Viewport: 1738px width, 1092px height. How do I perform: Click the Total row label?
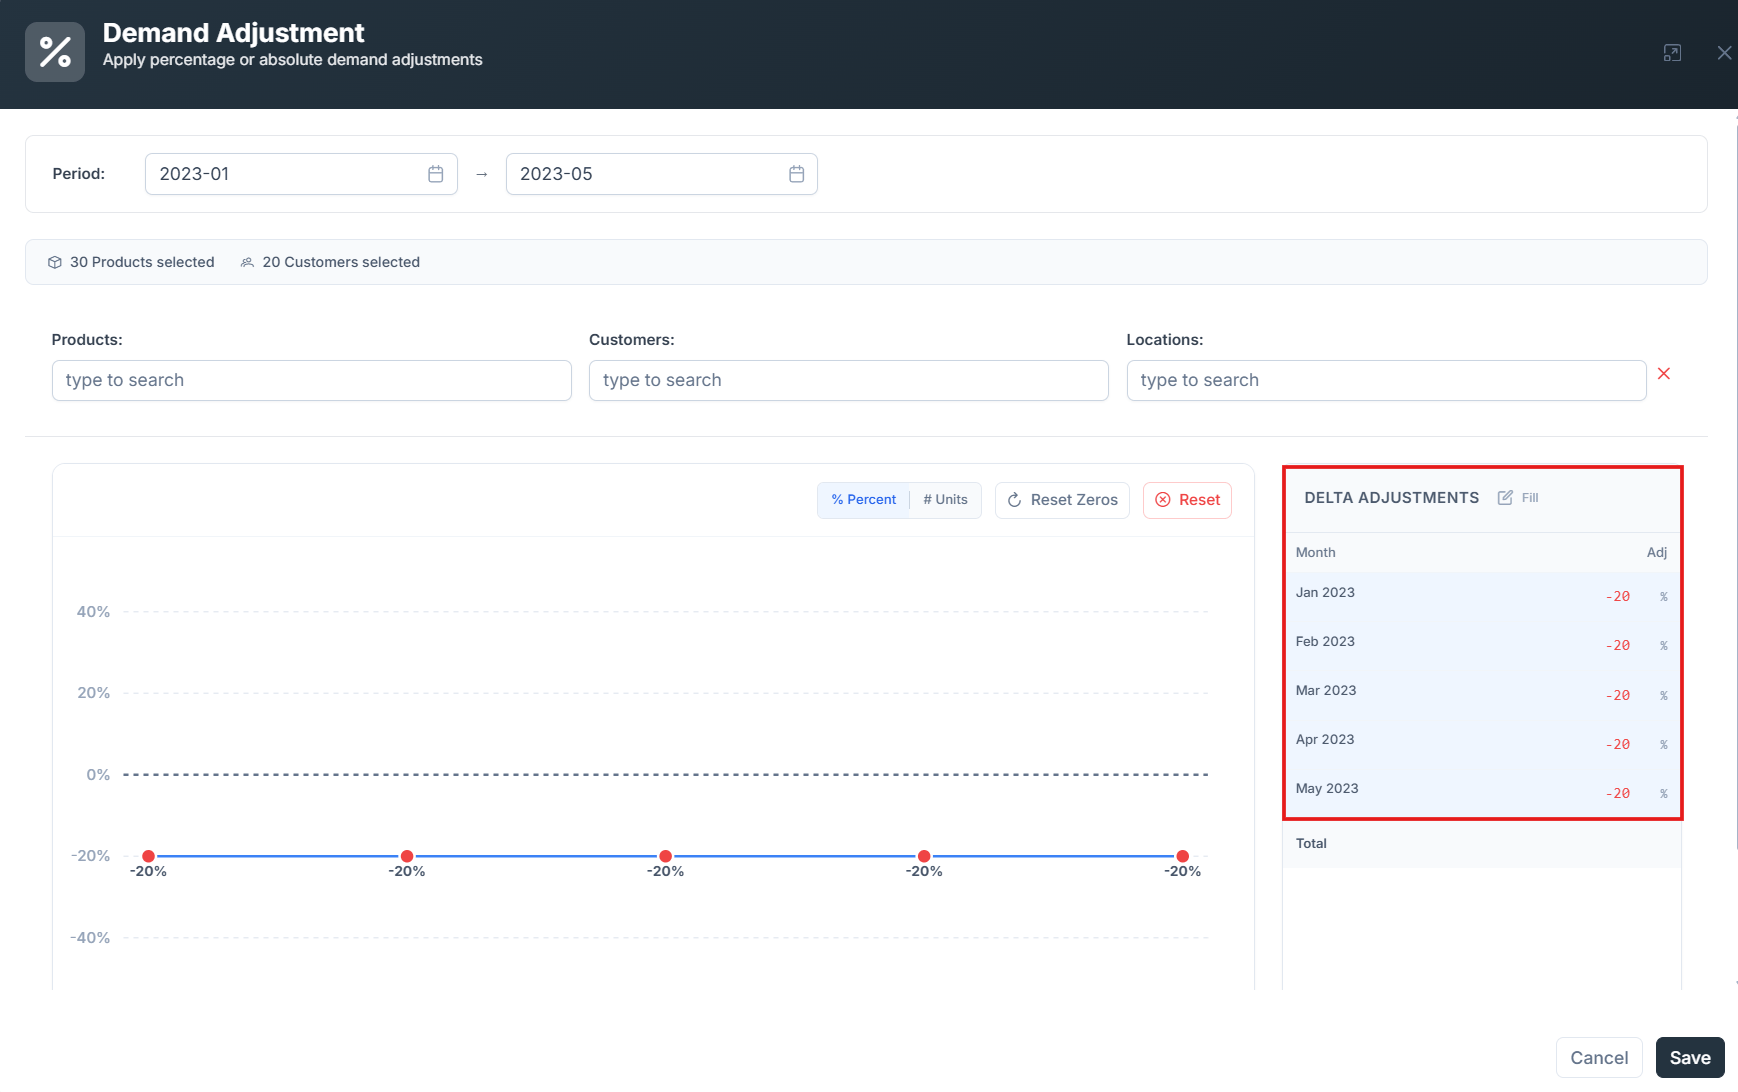point(1311,843)
